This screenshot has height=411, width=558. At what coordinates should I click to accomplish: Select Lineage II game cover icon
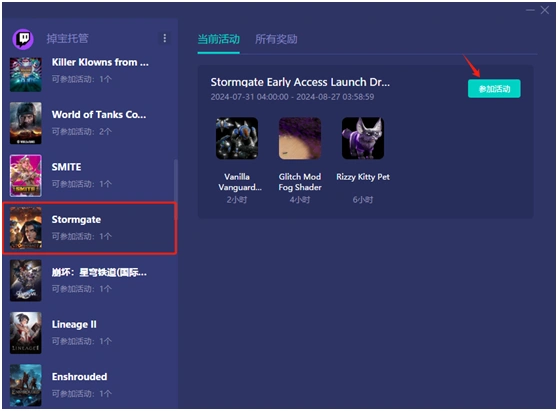[x=26, y=333]
